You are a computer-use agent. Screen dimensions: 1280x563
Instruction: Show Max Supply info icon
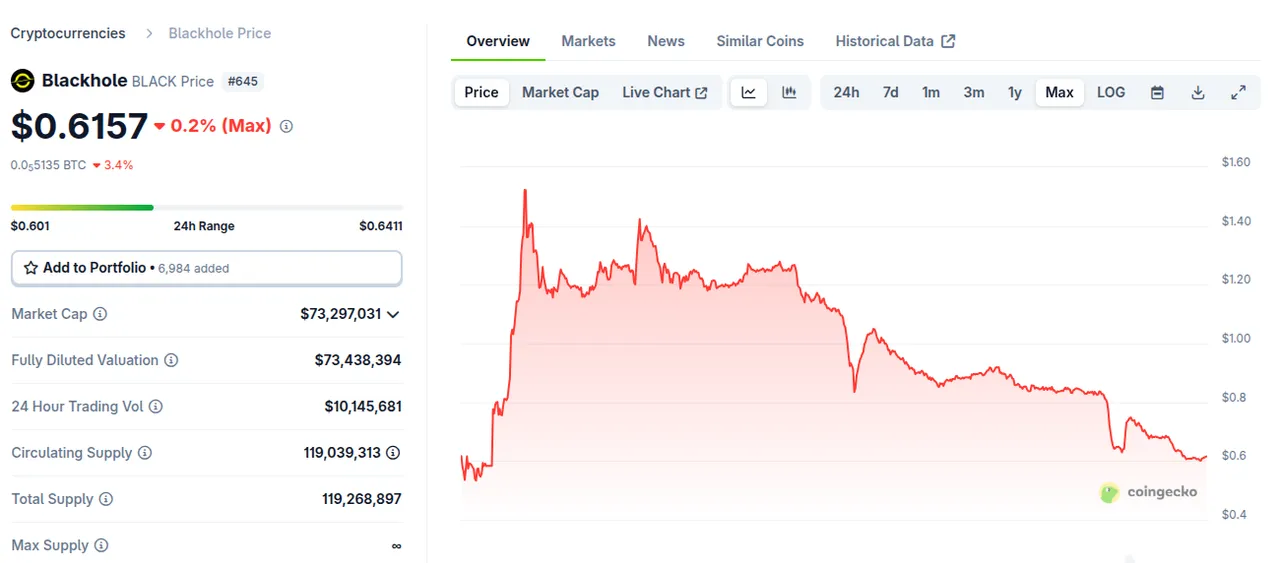[x=101, y=545]
